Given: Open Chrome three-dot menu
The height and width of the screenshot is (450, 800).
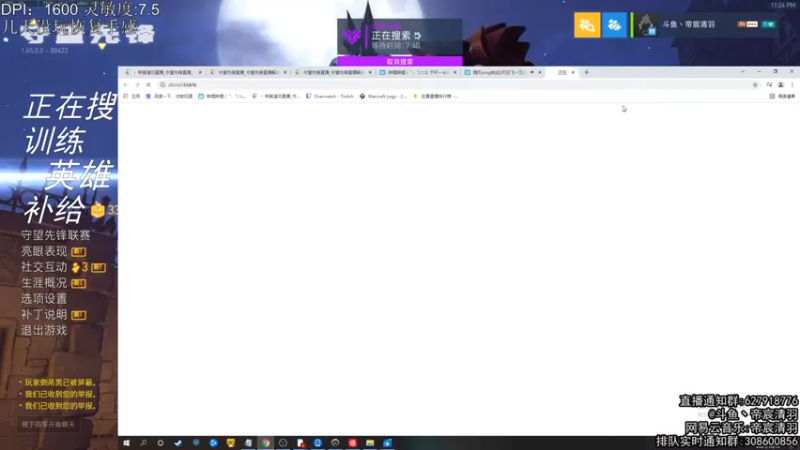Looking at the screenshot, I should (792, 85).
